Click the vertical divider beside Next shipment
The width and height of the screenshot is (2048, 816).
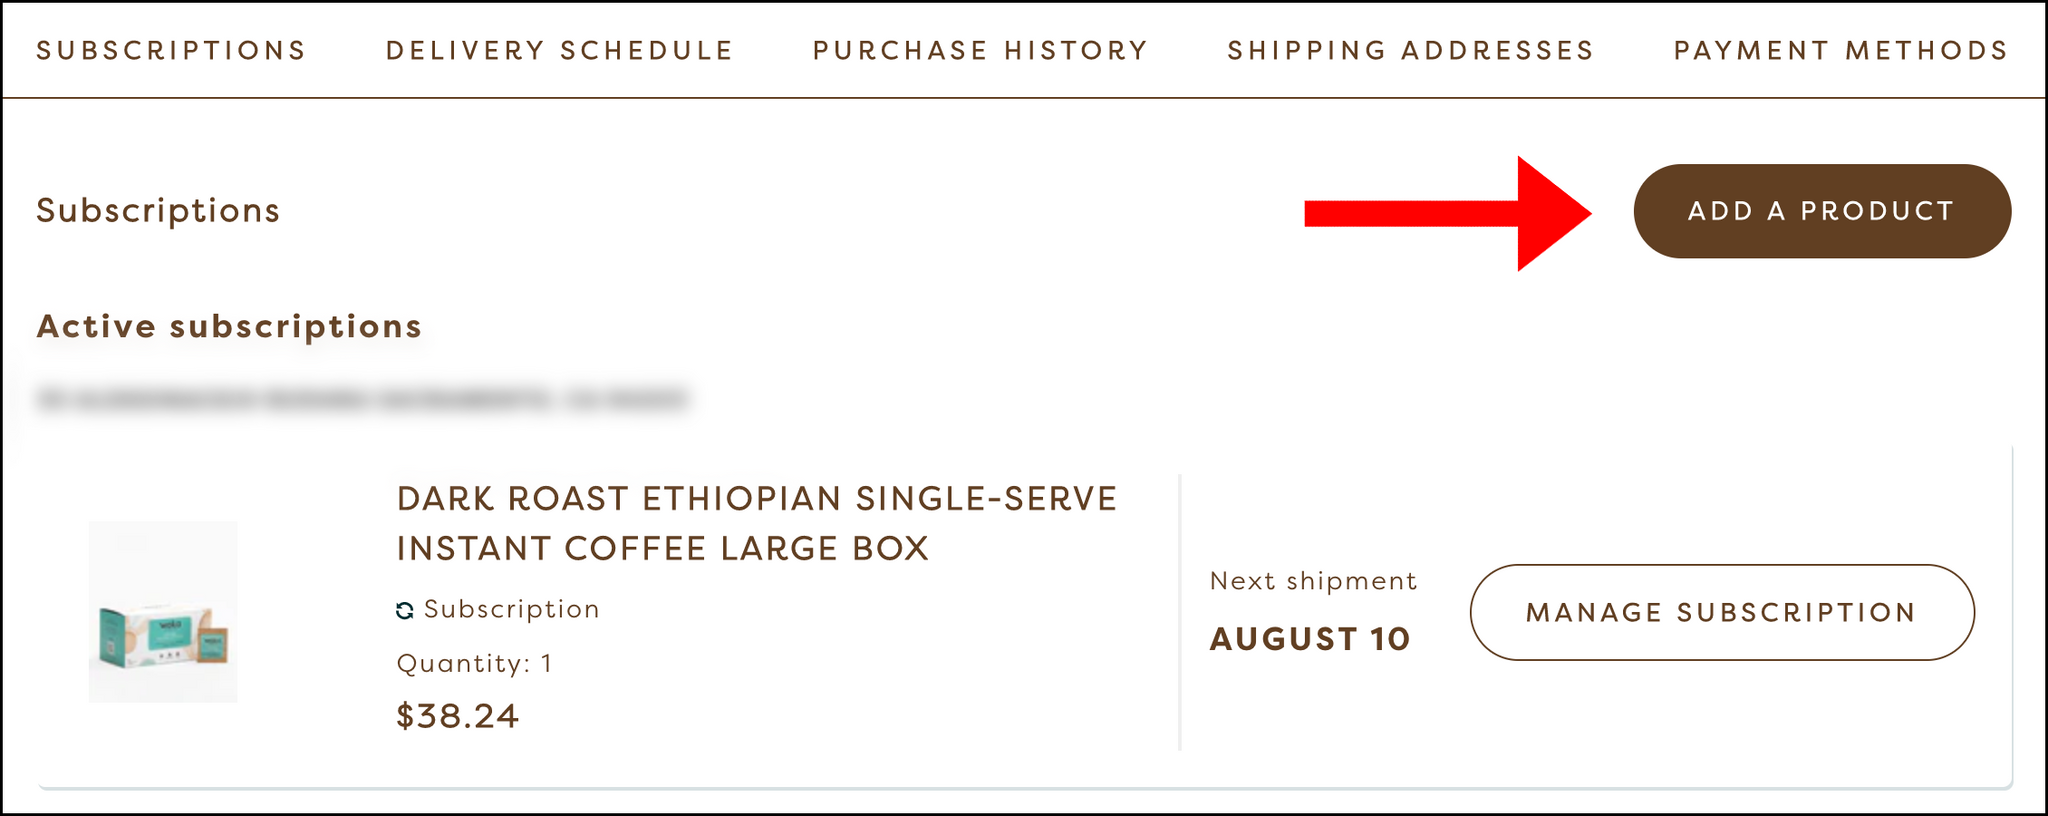coord(1180,612)
